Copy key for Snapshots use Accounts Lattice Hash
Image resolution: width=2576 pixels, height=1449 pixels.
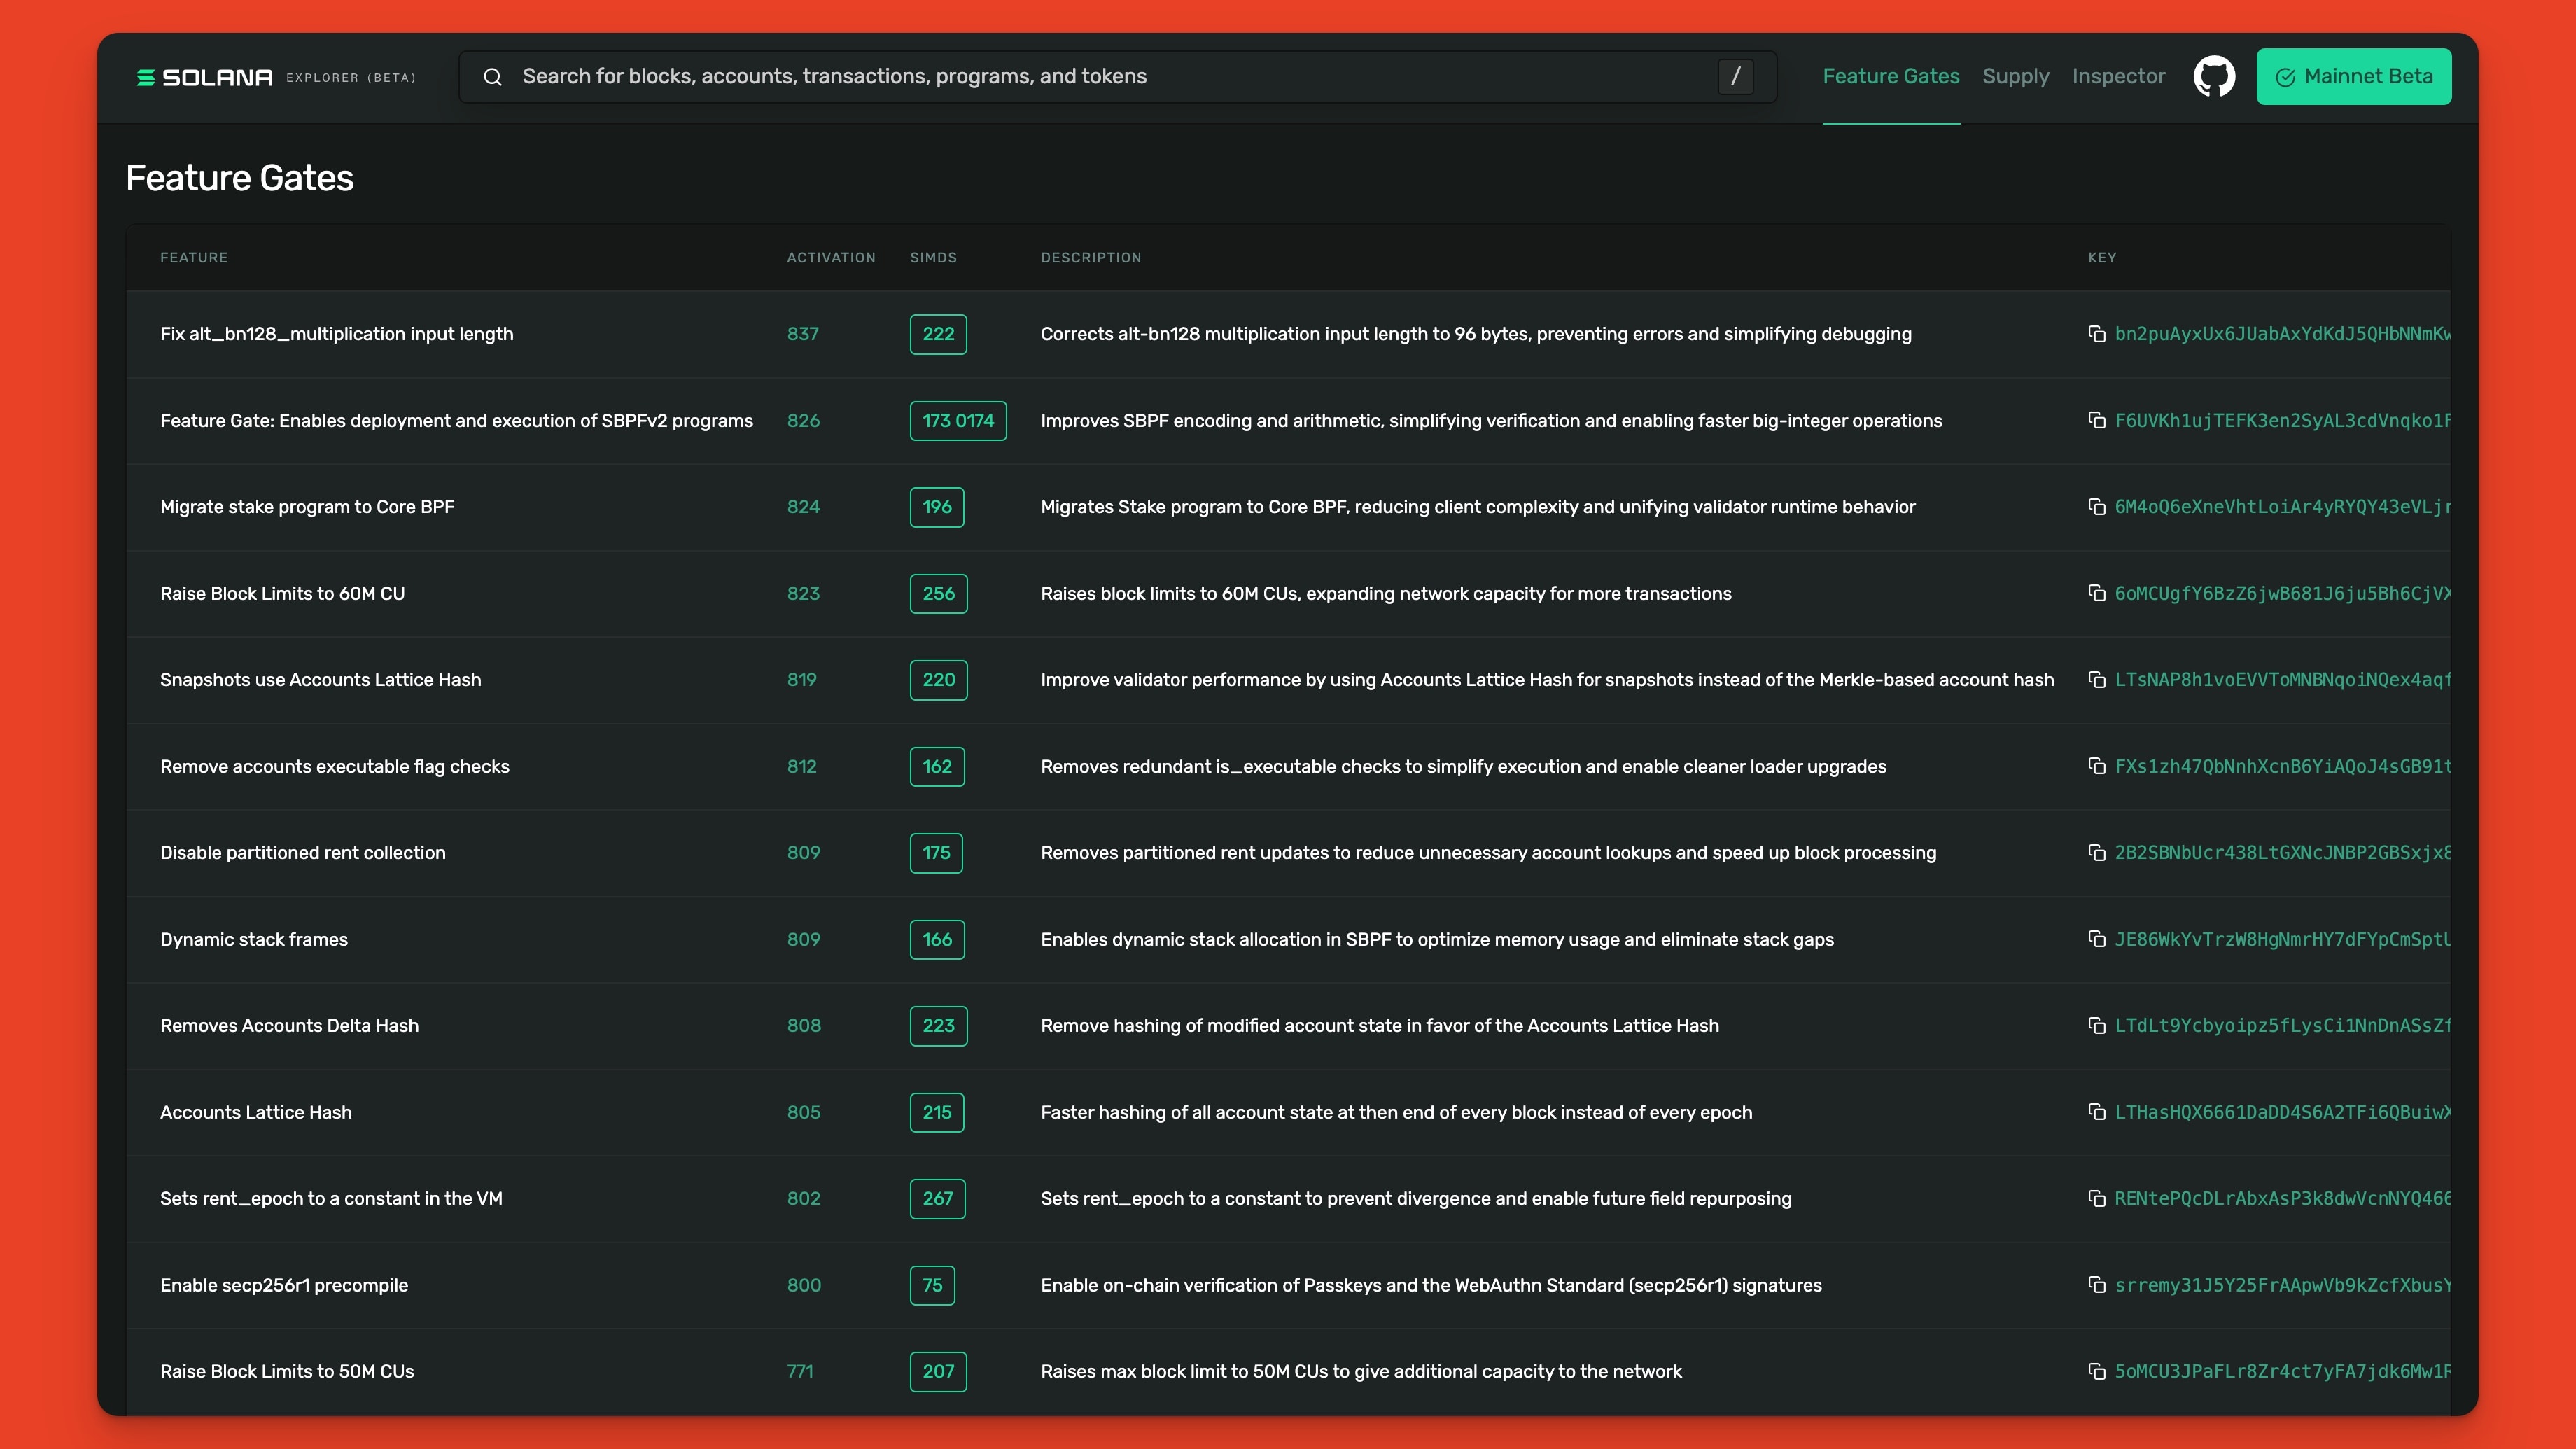point(2097,680)
